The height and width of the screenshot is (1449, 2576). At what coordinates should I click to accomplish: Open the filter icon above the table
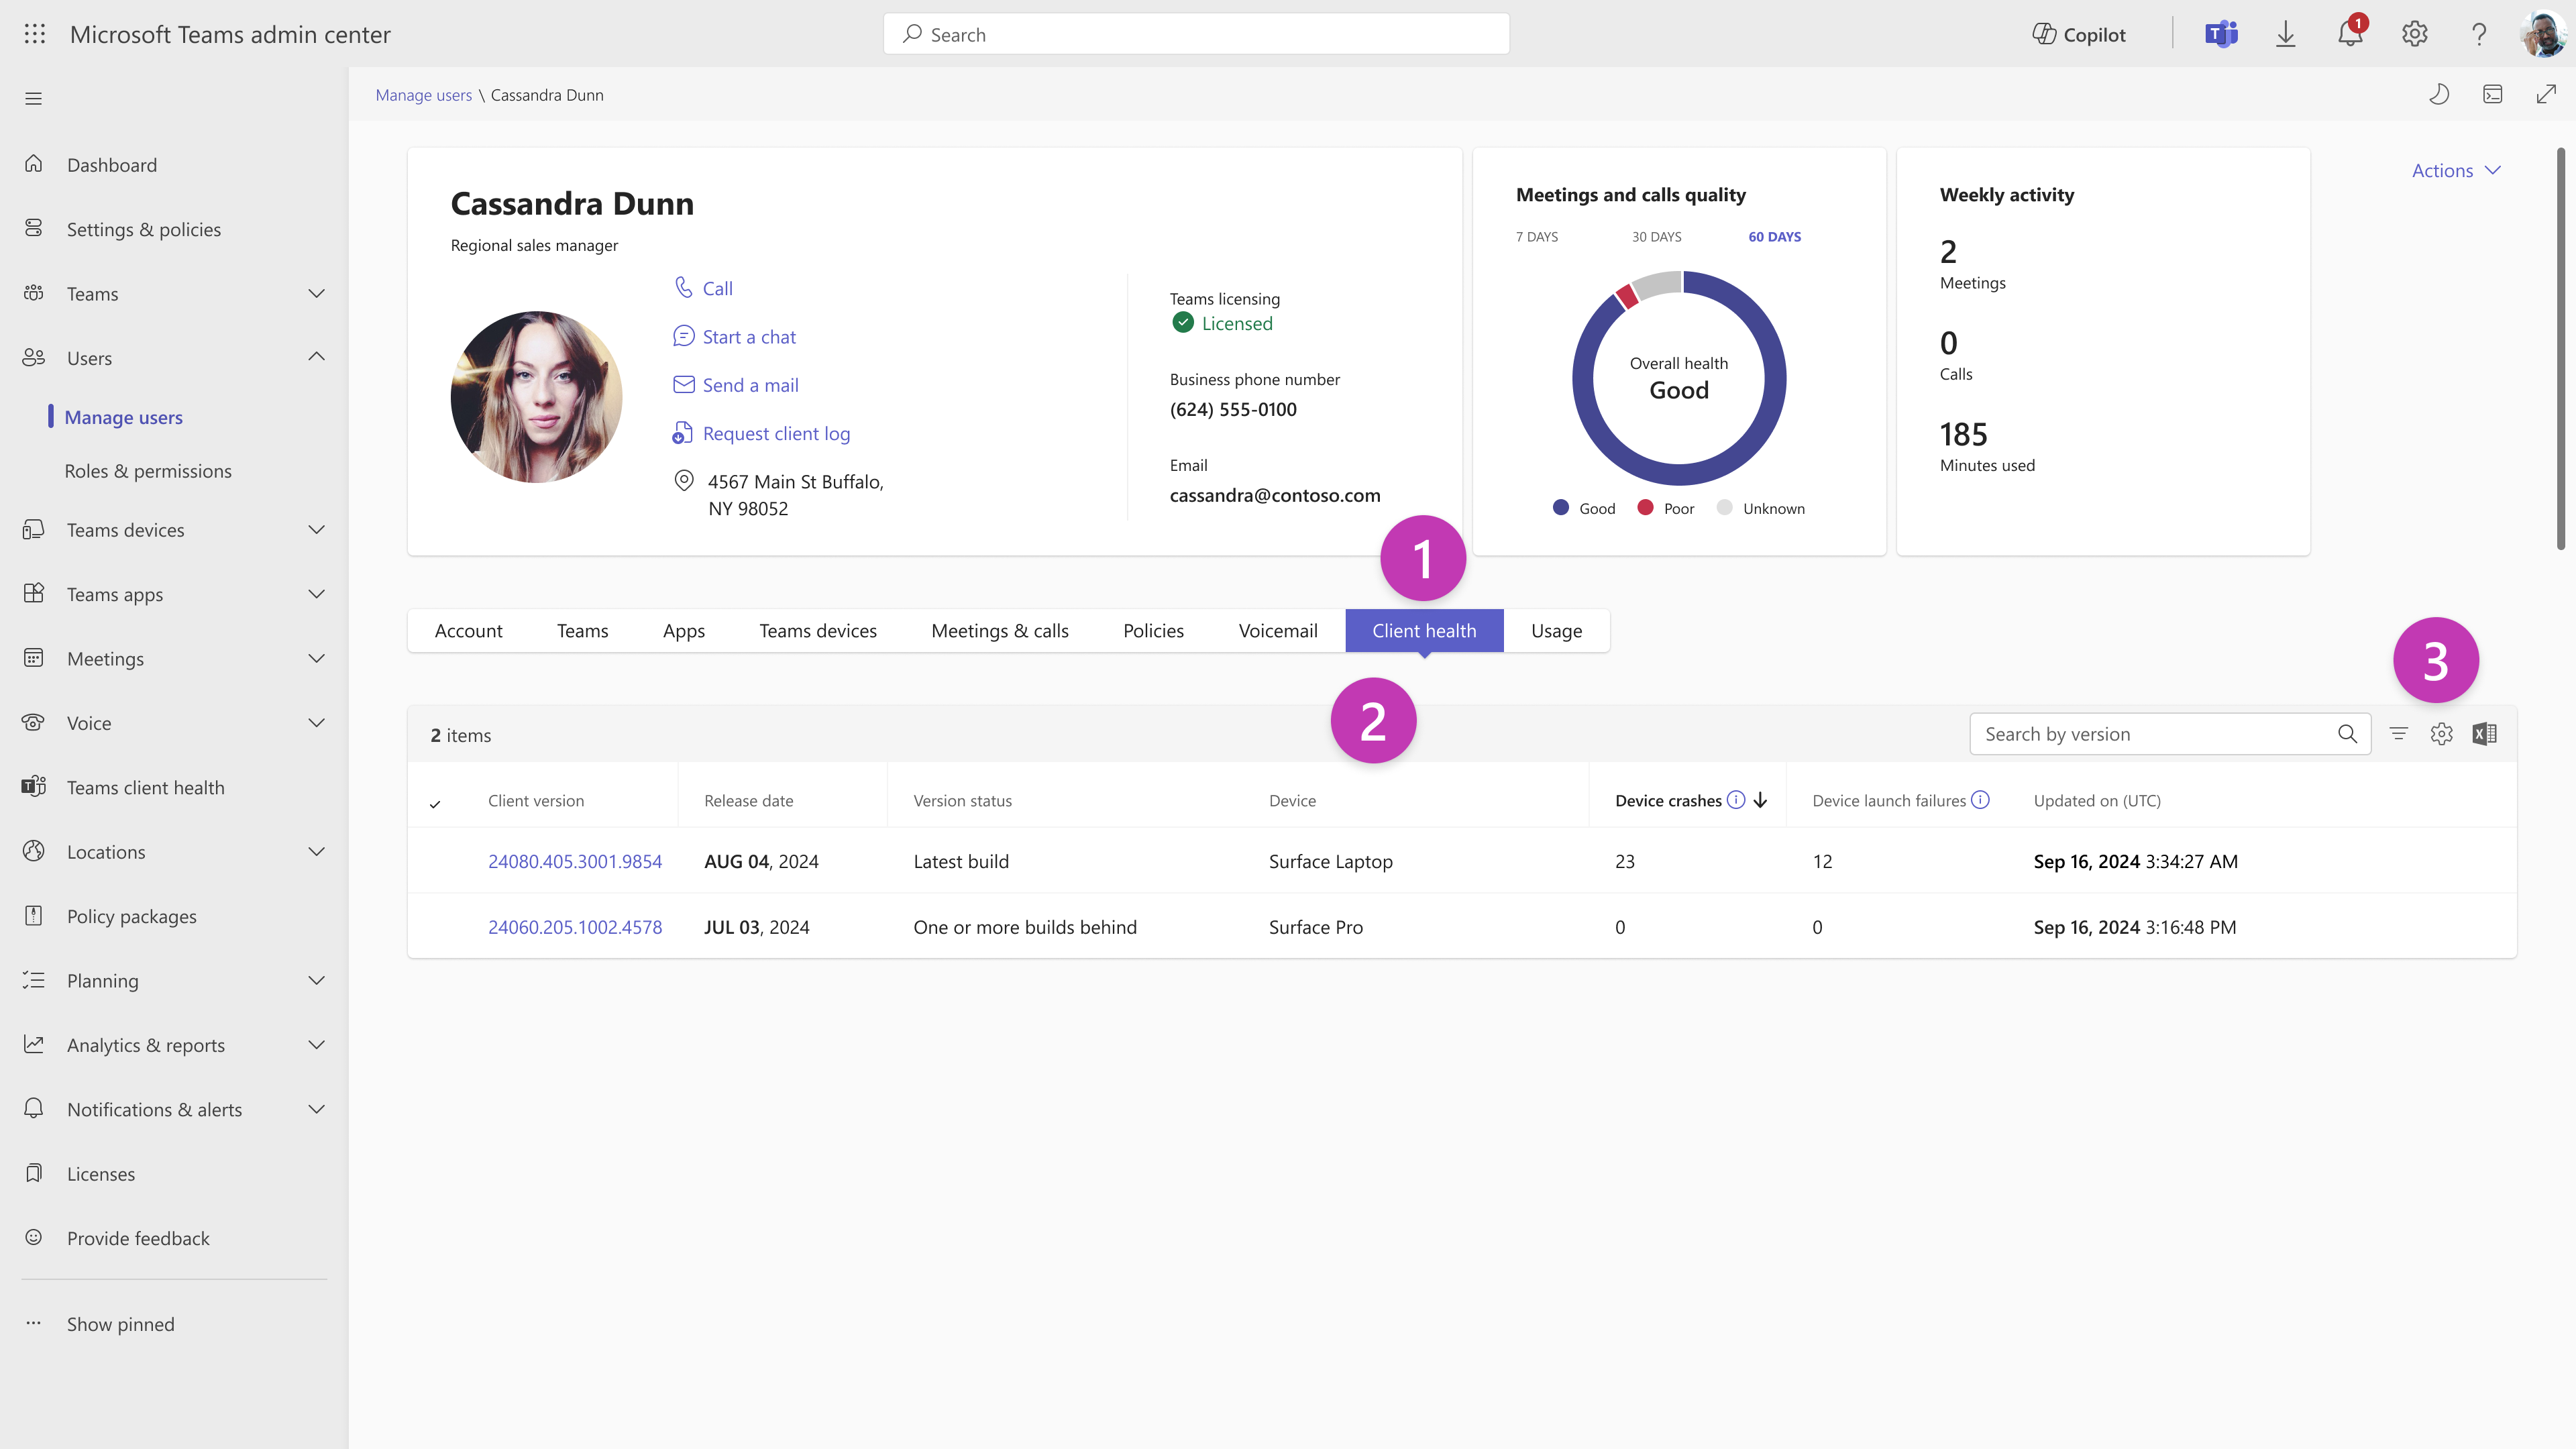[x=2398, y=733]
